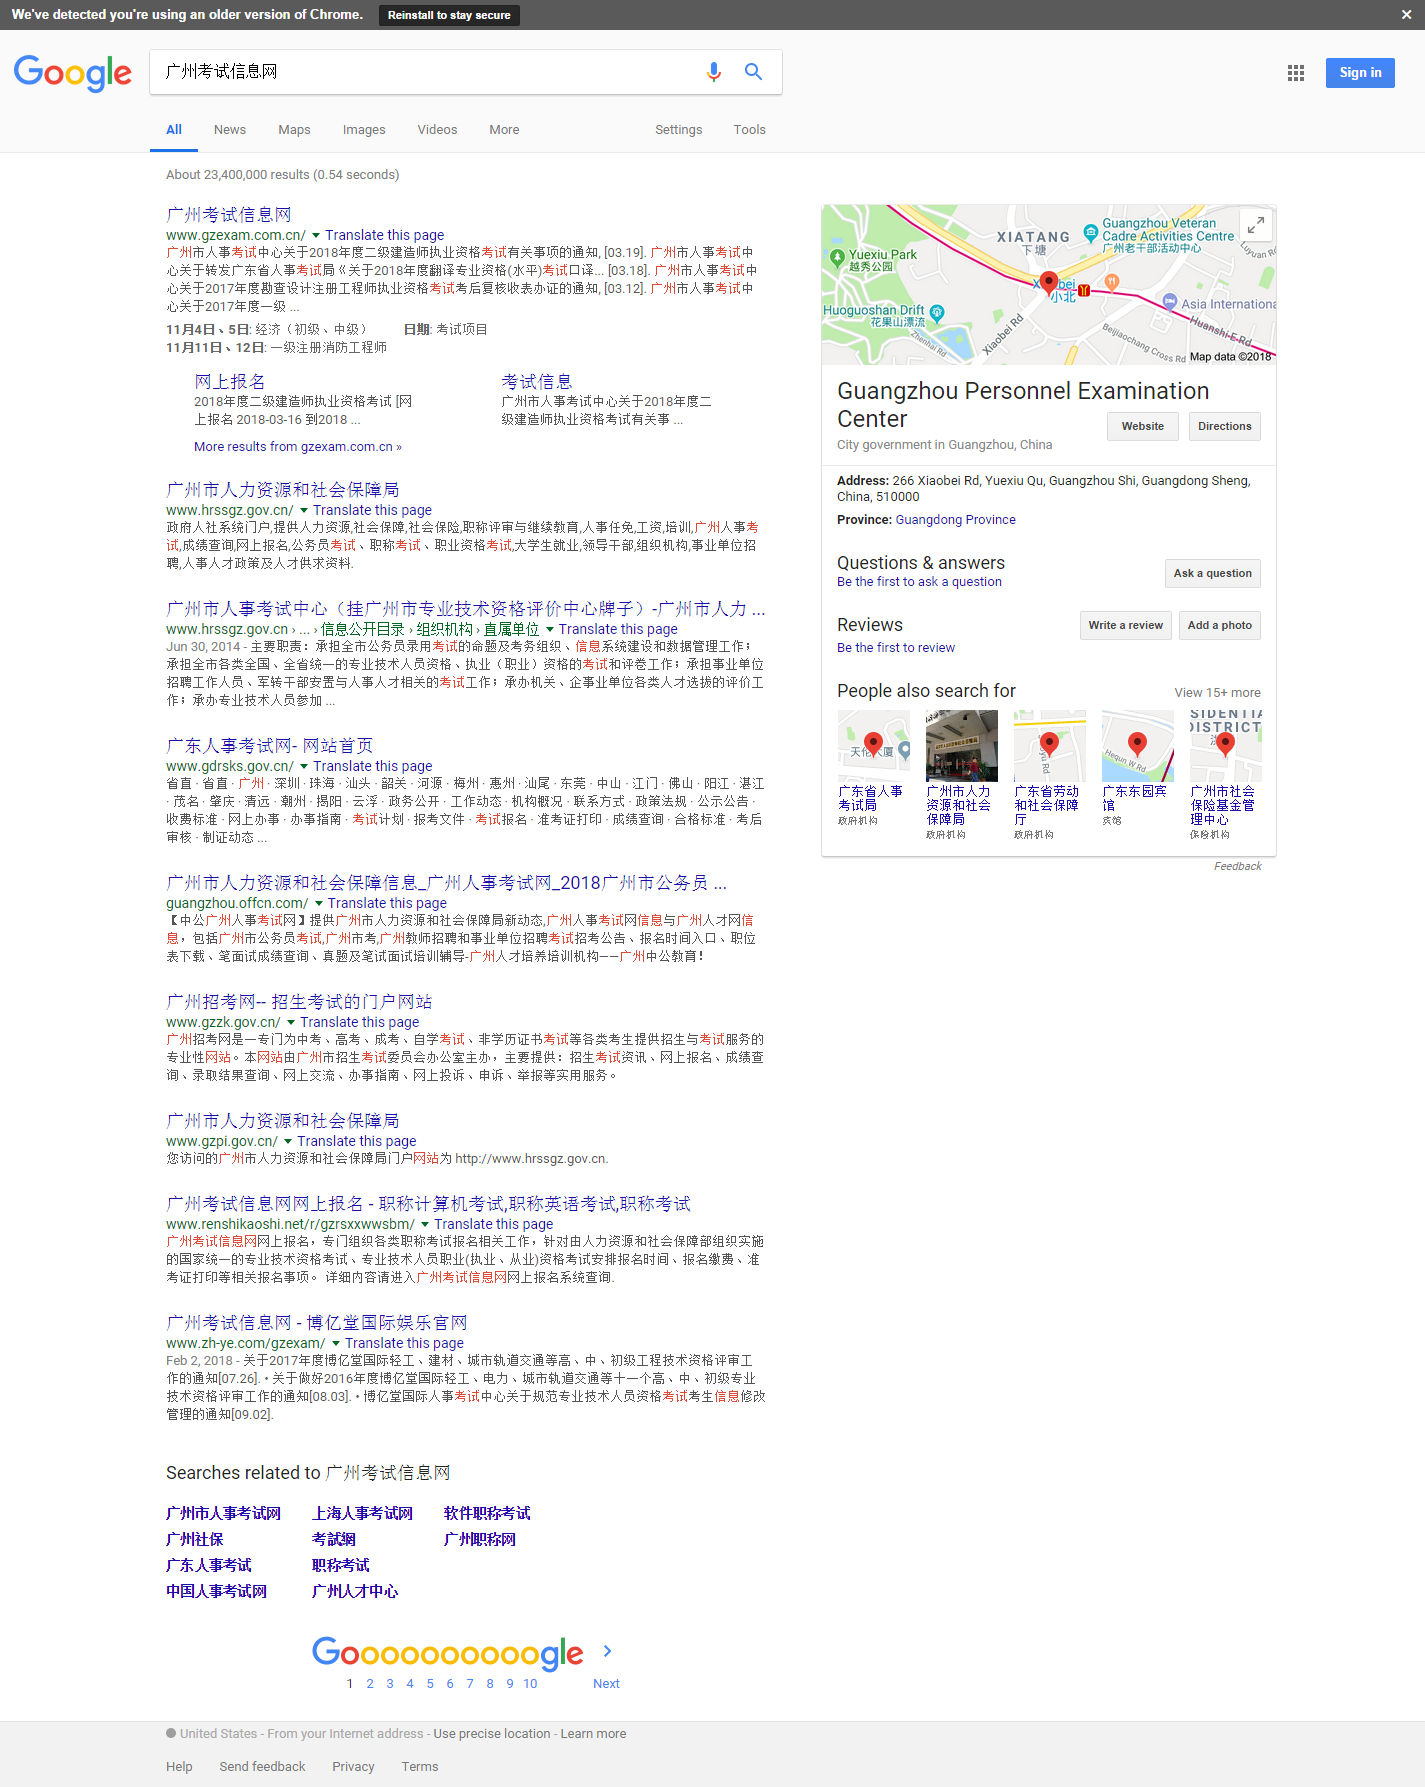The width and height of the screenshot is (1425, 1787).
Task: Open 广州招考网 result link
Action: click(x=299, y=1002)
